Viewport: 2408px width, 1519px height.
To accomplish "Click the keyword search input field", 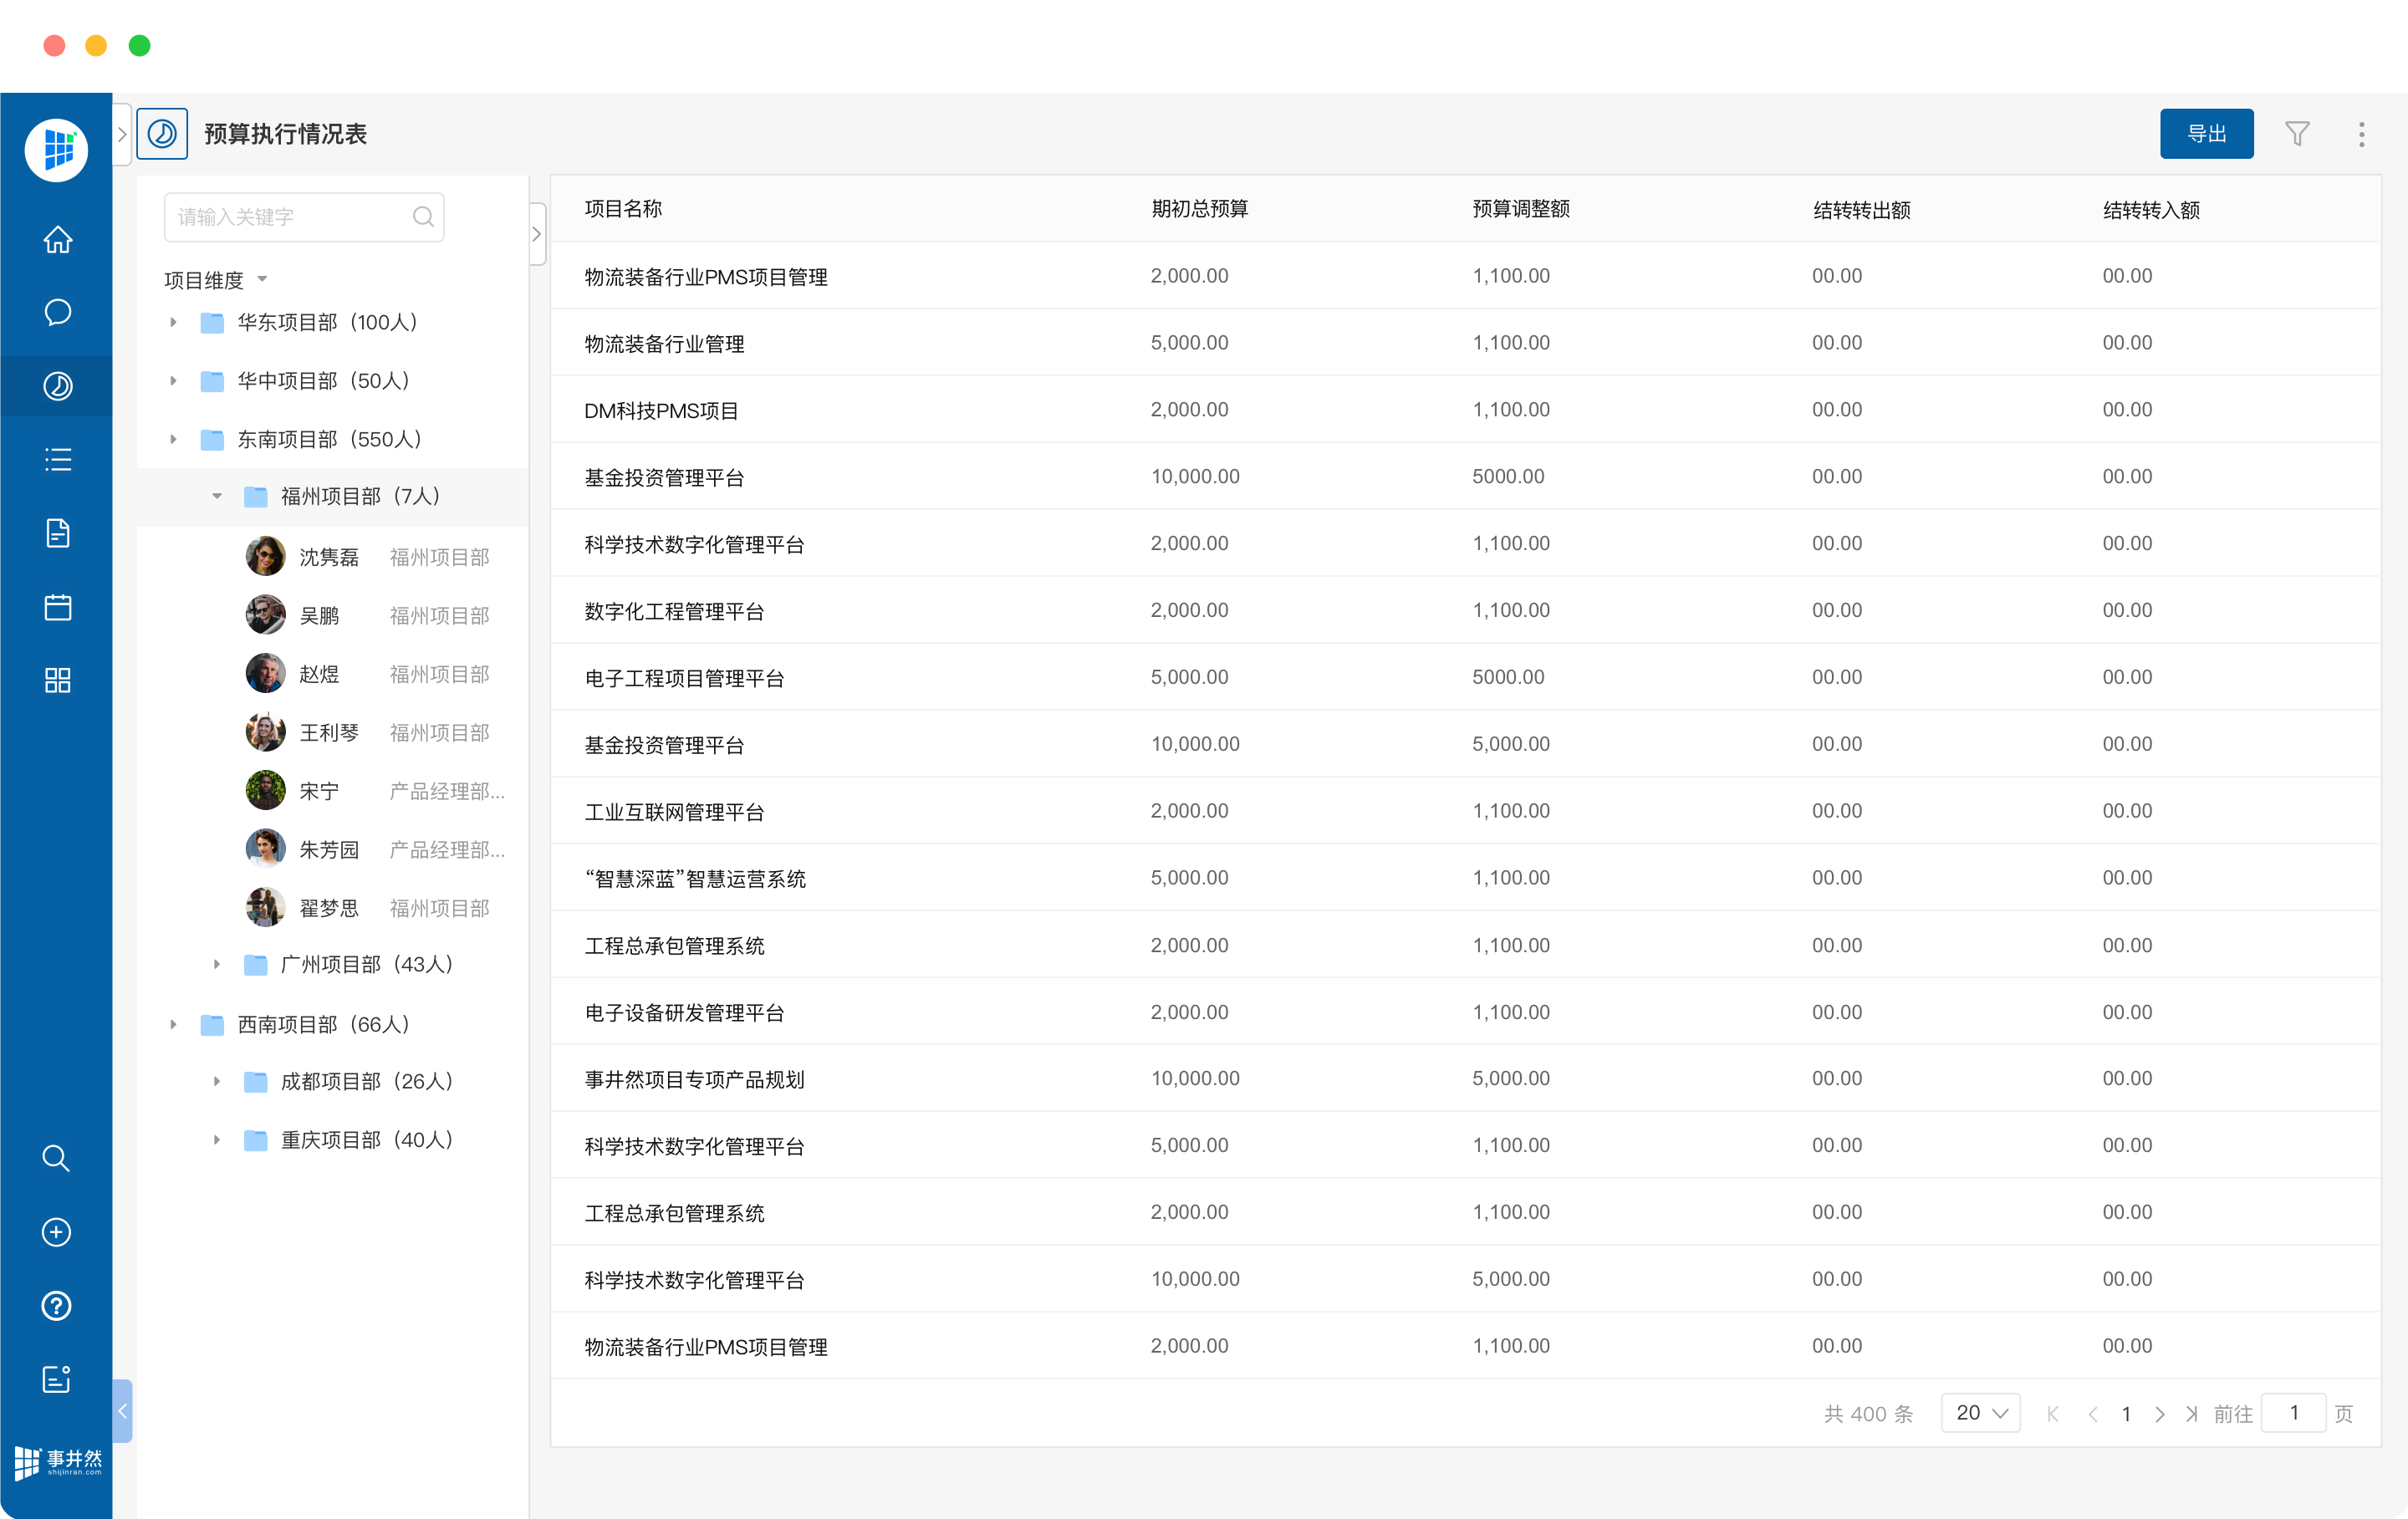I will [x=290, y=217].
